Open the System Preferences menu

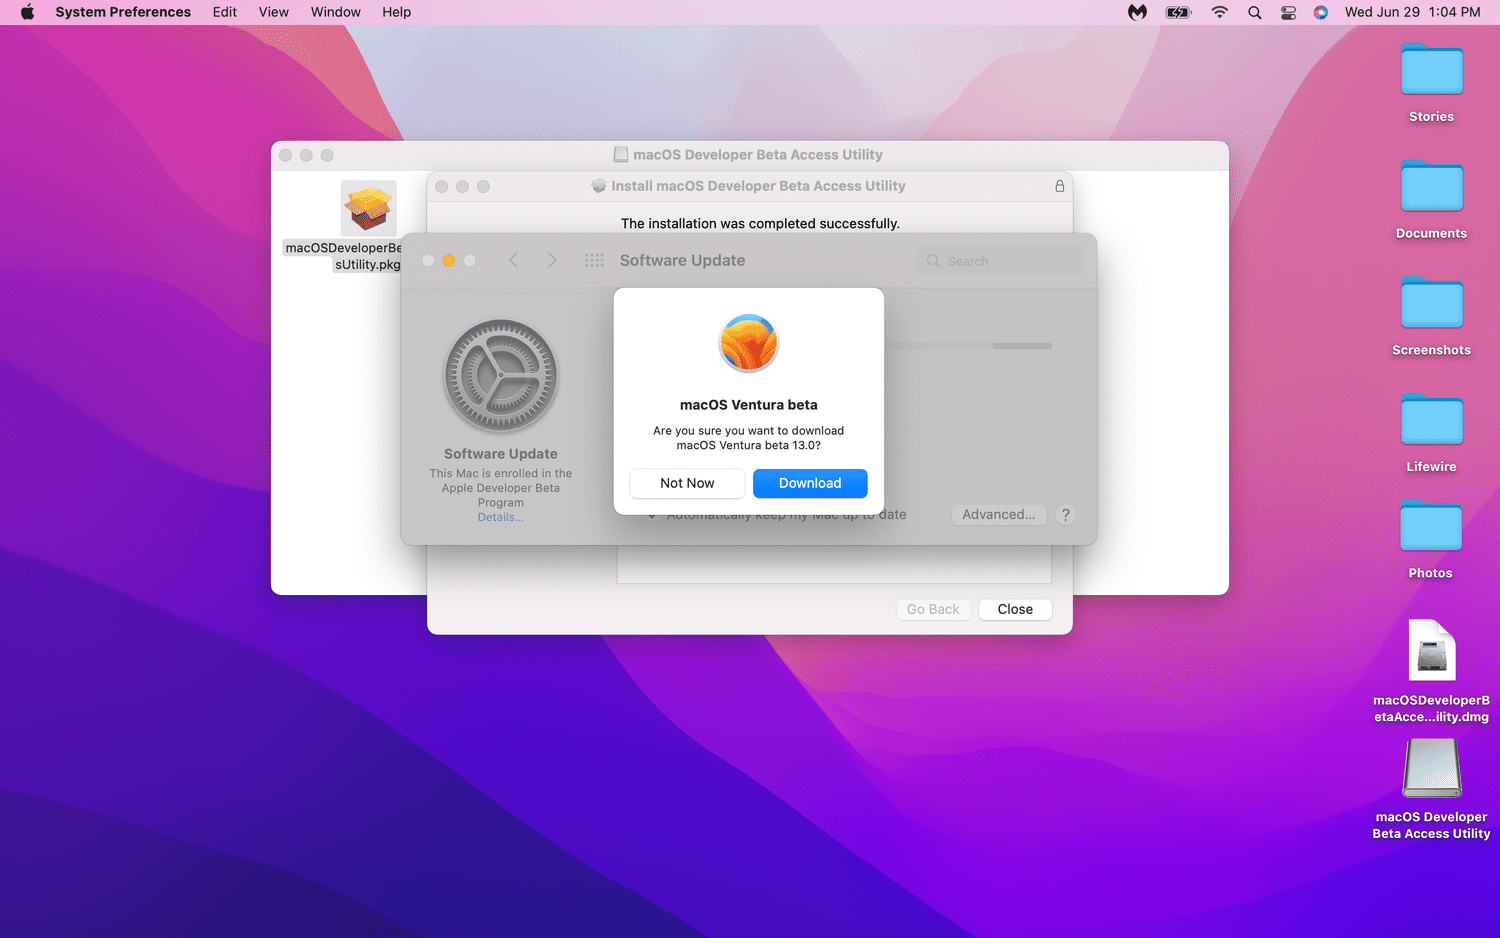click(123, 12)
